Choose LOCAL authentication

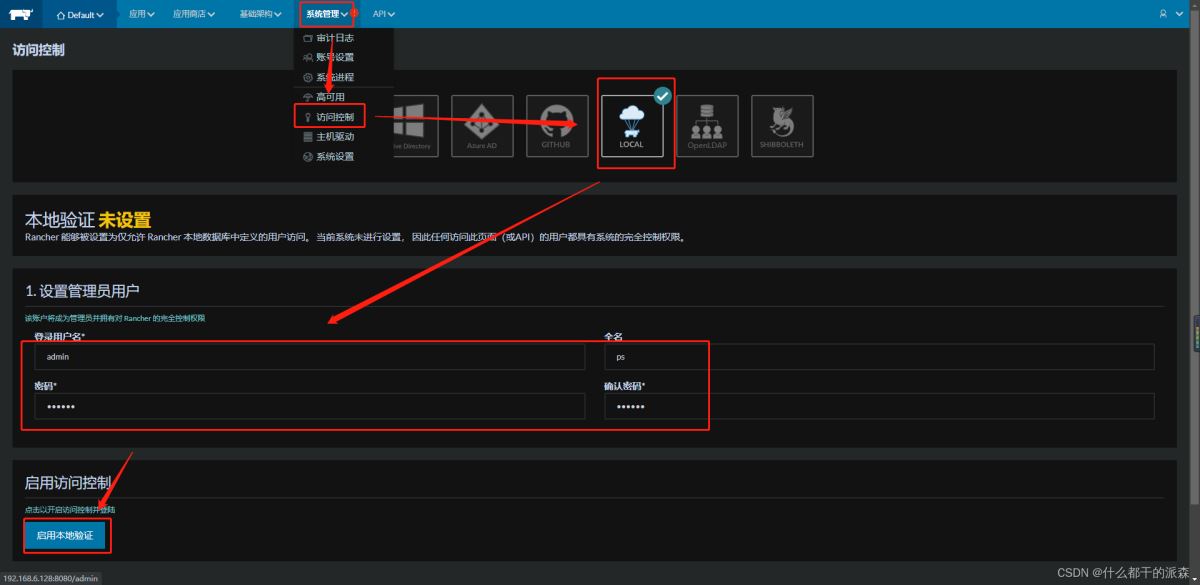[x=632, y=126]
